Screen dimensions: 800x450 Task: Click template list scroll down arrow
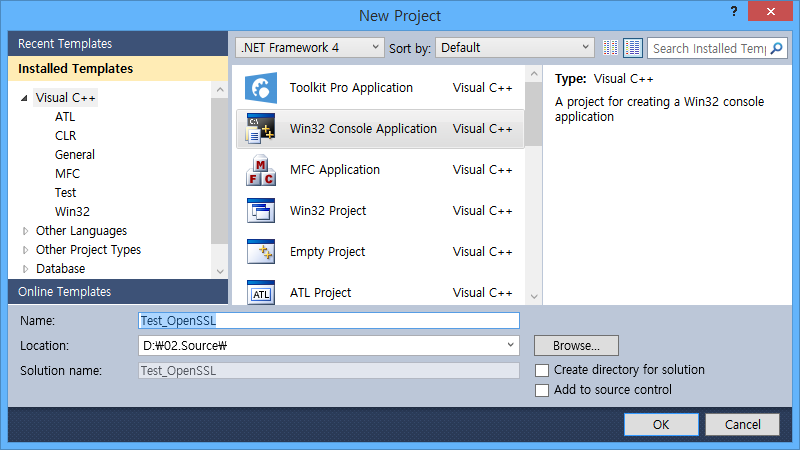pyautogui.click(x=534, y=296)
